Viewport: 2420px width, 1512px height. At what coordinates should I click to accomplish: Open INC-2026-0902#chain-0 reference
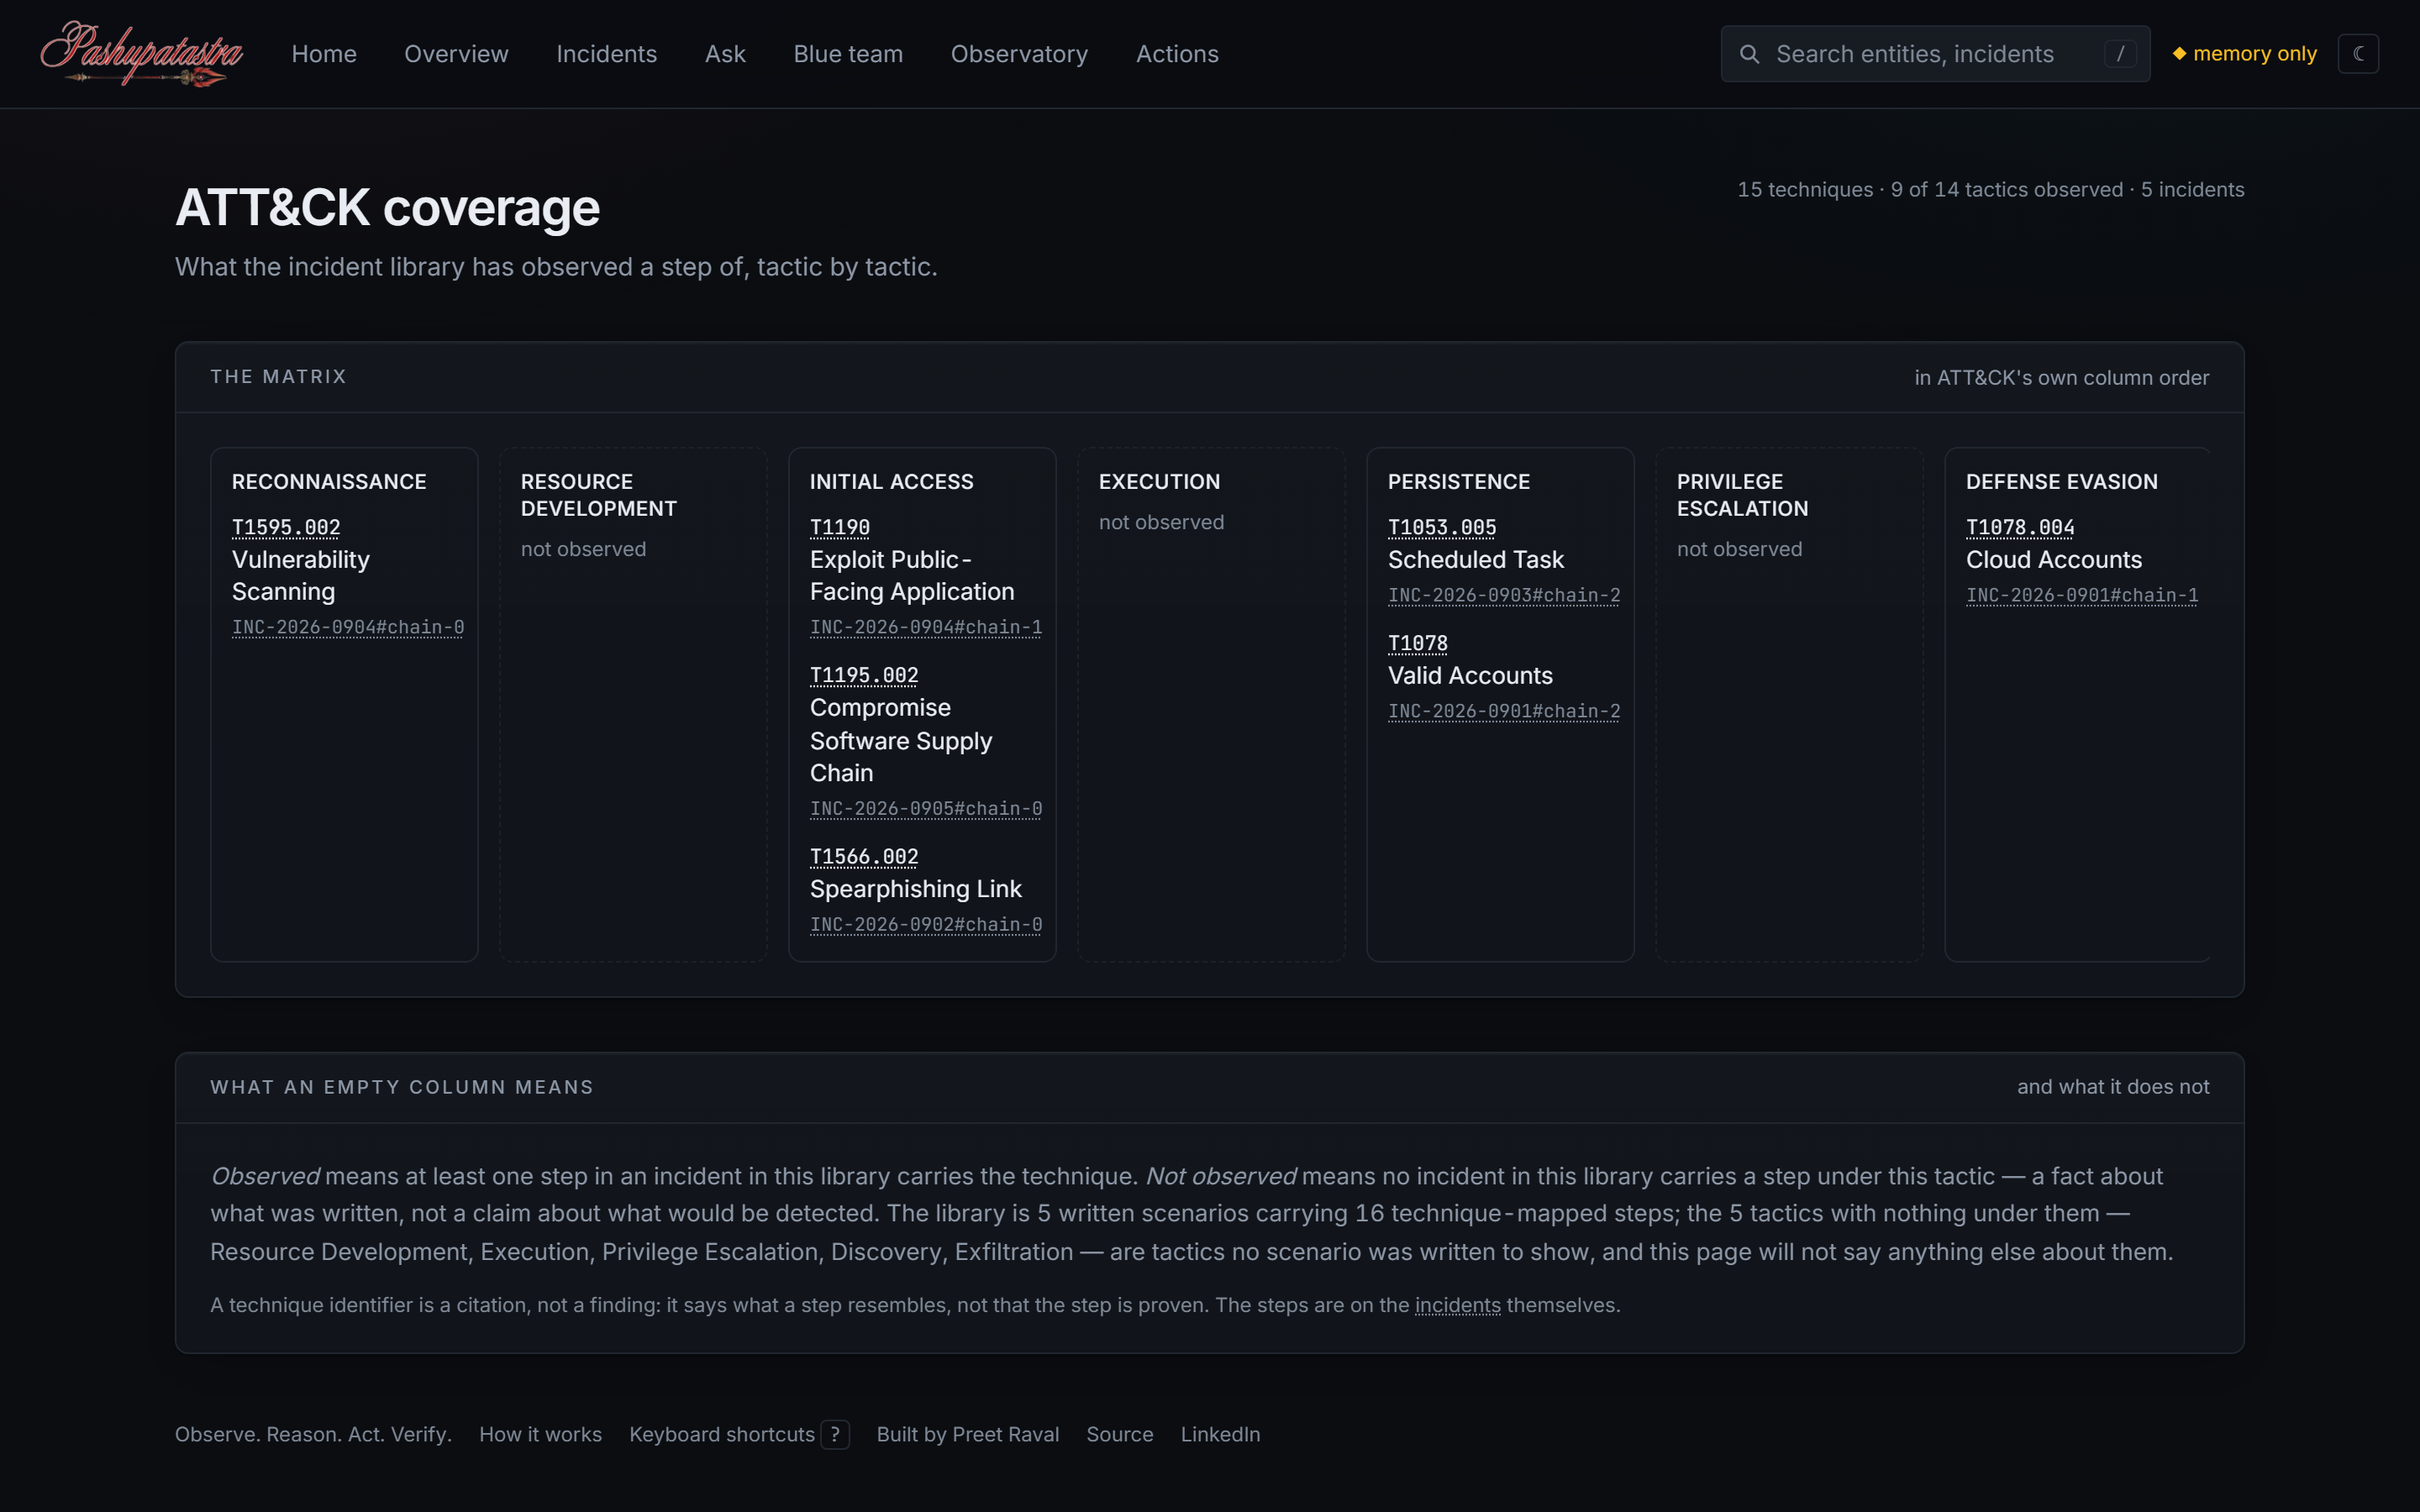coord(926,924)
